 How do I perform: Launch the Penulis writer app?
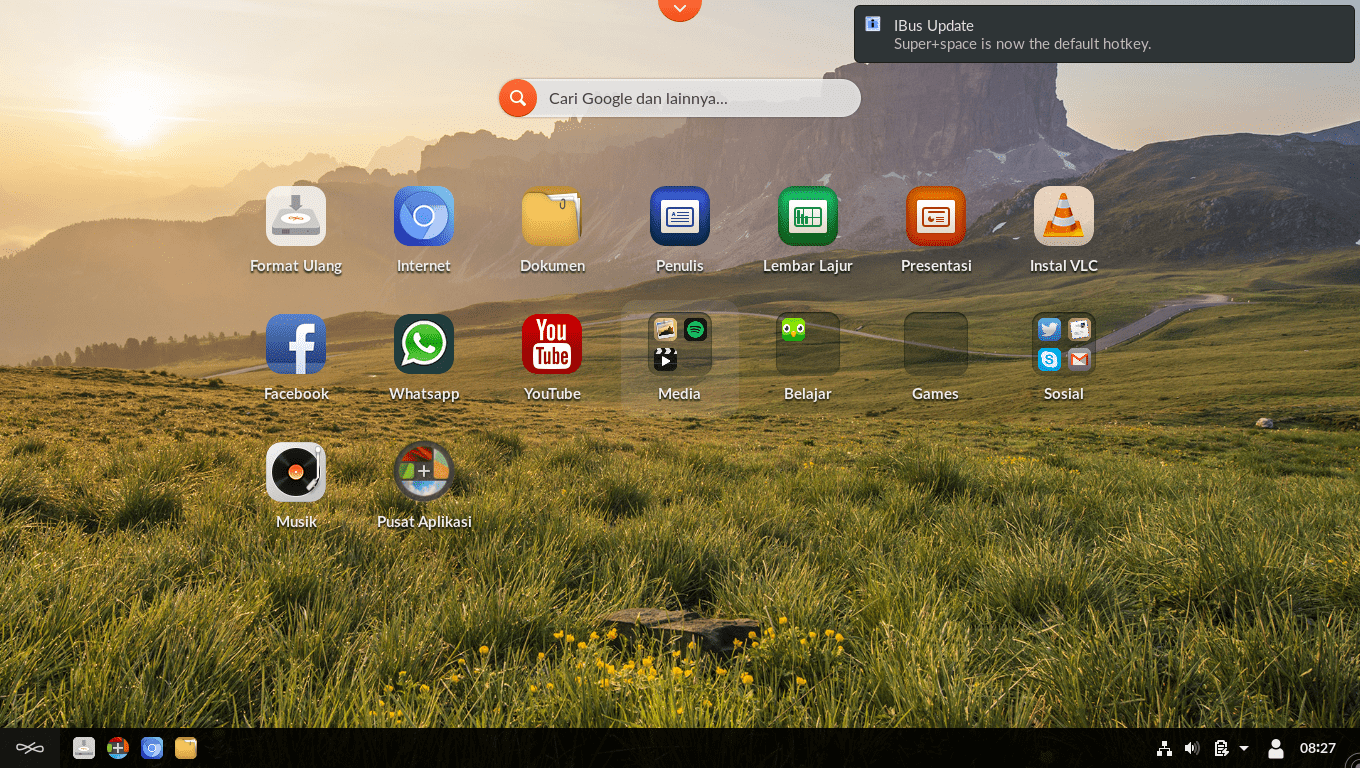(680, 216)
